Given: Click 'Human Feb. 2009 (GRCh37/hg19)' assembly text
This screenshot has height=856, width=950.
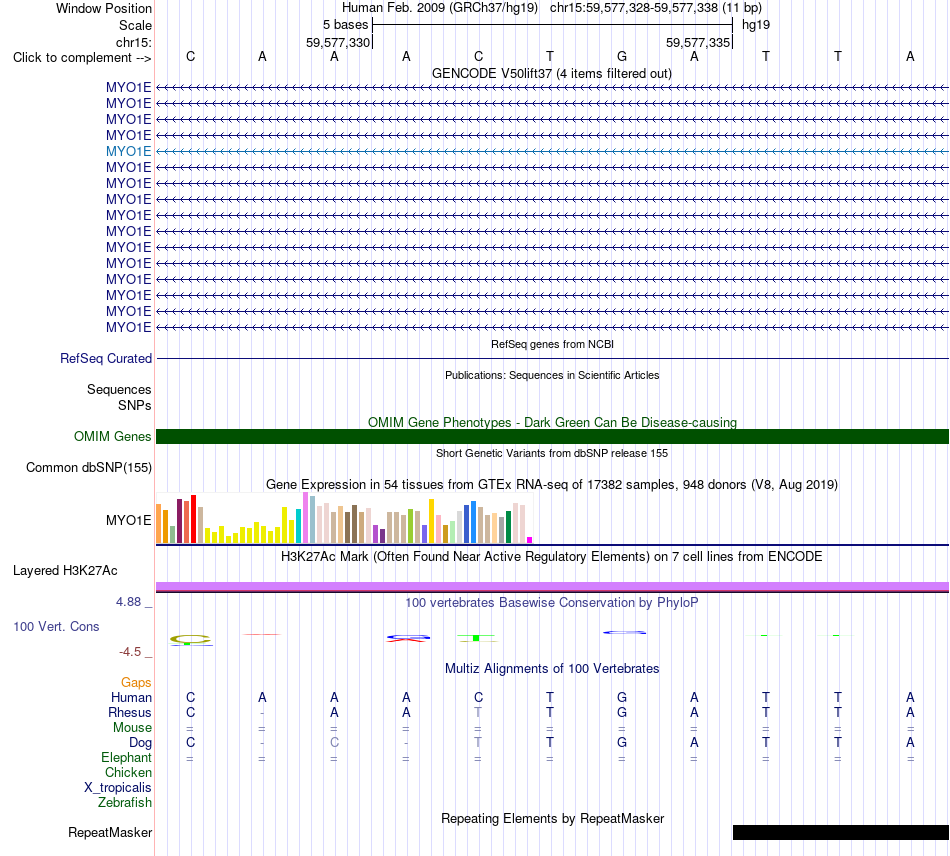Looking at the screenshot, I should (x=440, y=8).
